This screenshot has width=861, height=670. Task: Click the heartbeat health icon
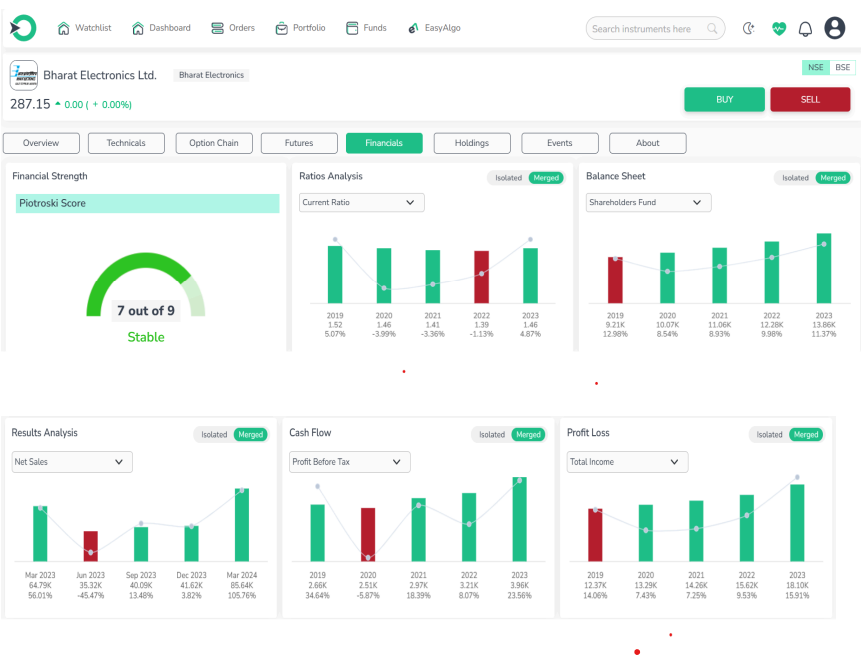click(779, 29)
